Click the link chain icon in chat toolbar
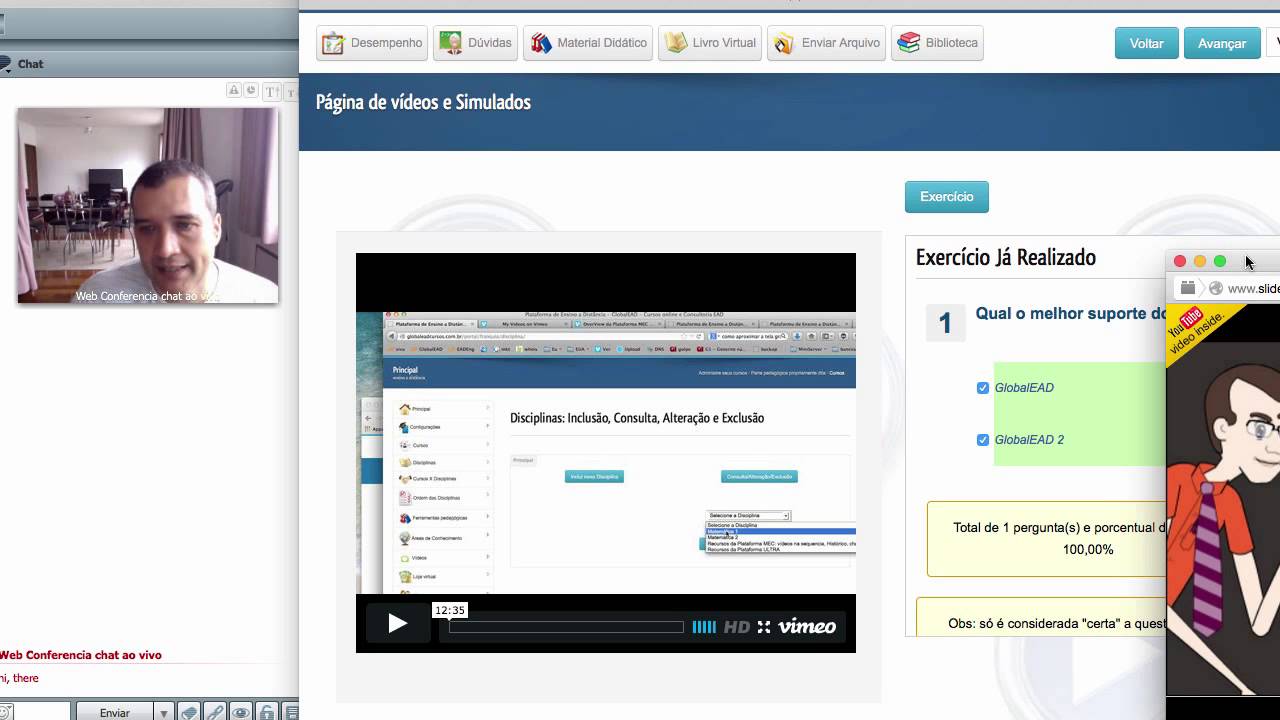Screen dimensions: 1280x720 [x=214, y=712]
